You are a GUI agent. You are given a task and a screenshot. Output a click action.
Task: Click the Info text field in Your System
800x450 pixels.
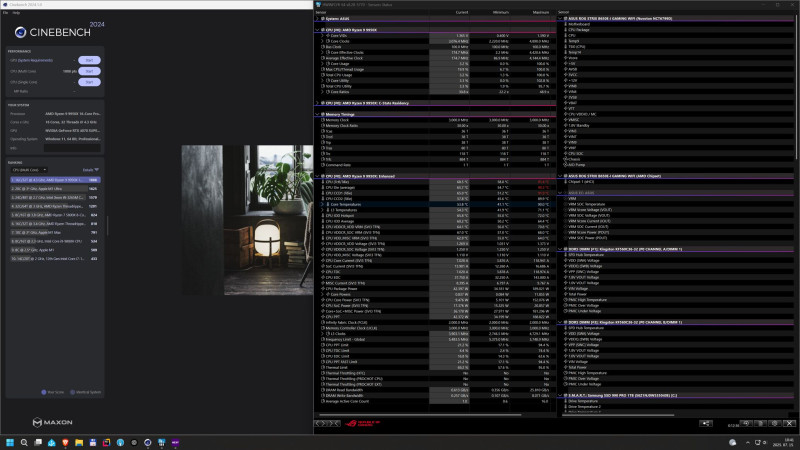(72, 148)
